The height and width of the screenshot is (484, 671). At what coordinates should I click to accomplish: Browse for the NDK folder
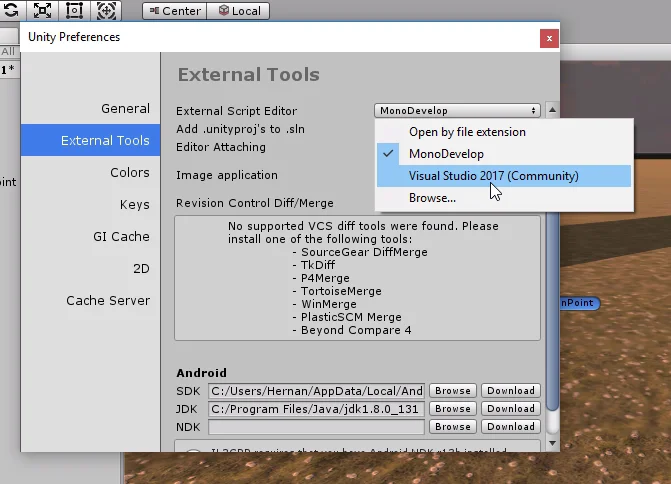pyautogui.click(x=453, y=427)
